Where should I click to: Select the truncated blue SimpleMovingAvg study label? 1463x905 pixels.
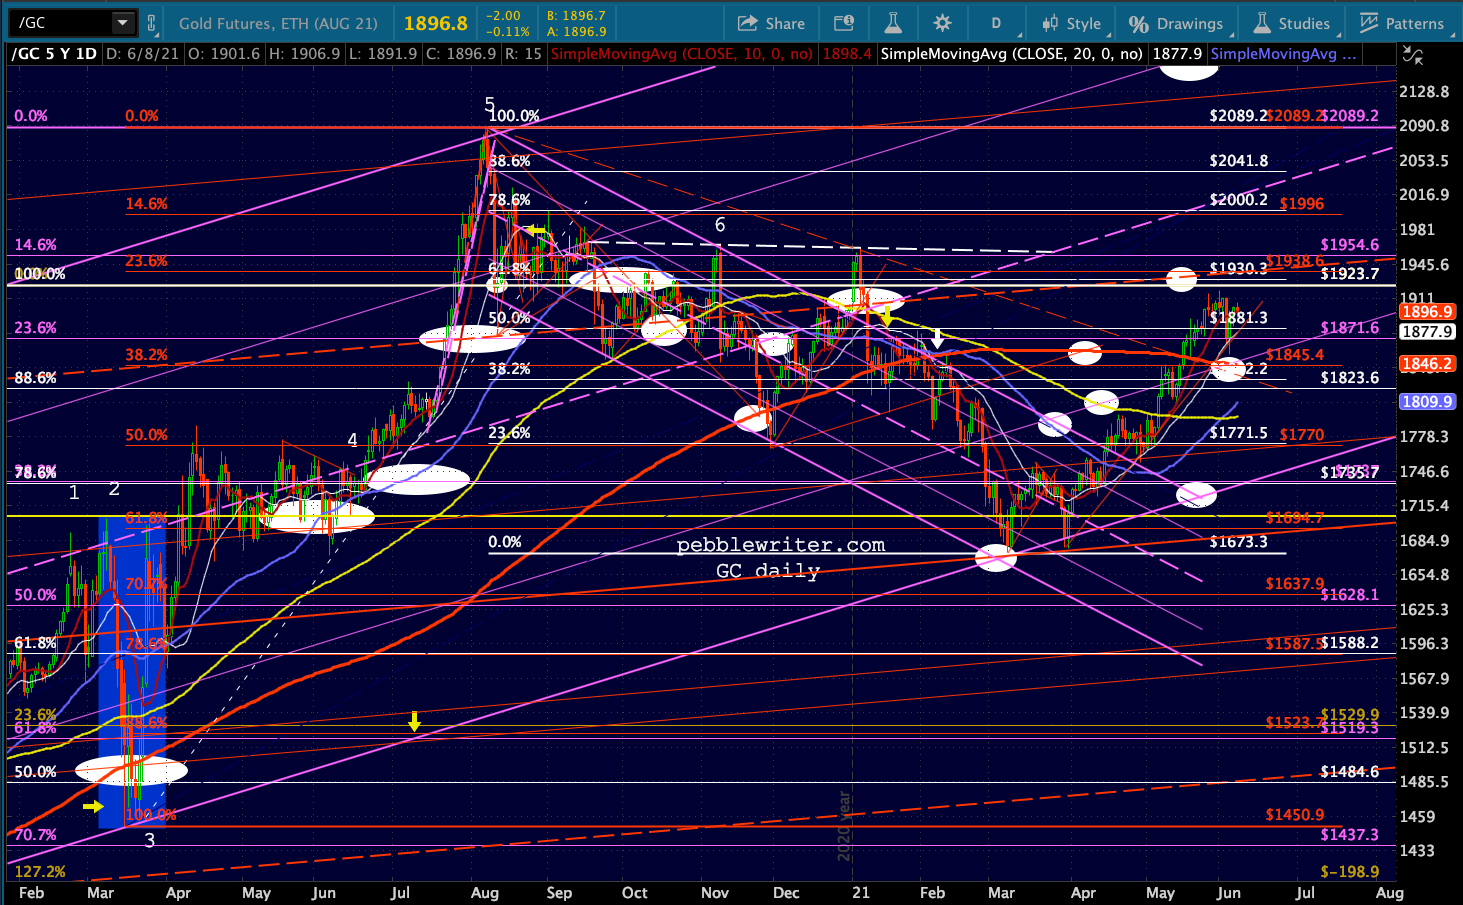pyautogui.click(x=1283, y=54)
